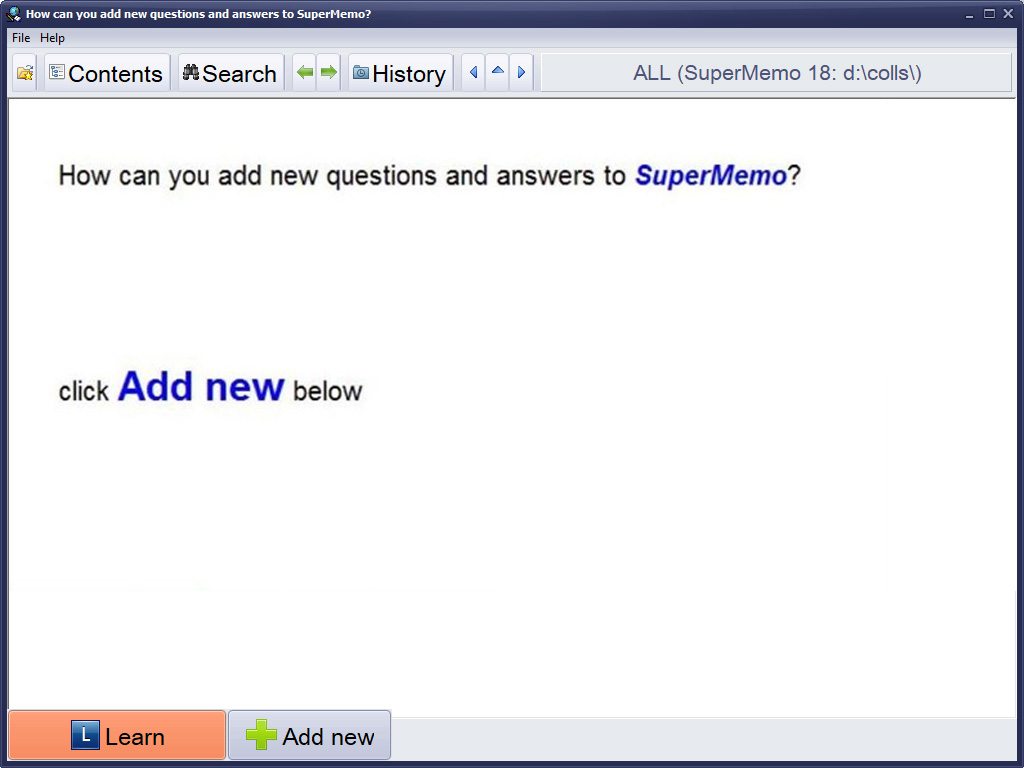Go back with the green left arrow
1024x768 pixels.
[x=305, y=73]
